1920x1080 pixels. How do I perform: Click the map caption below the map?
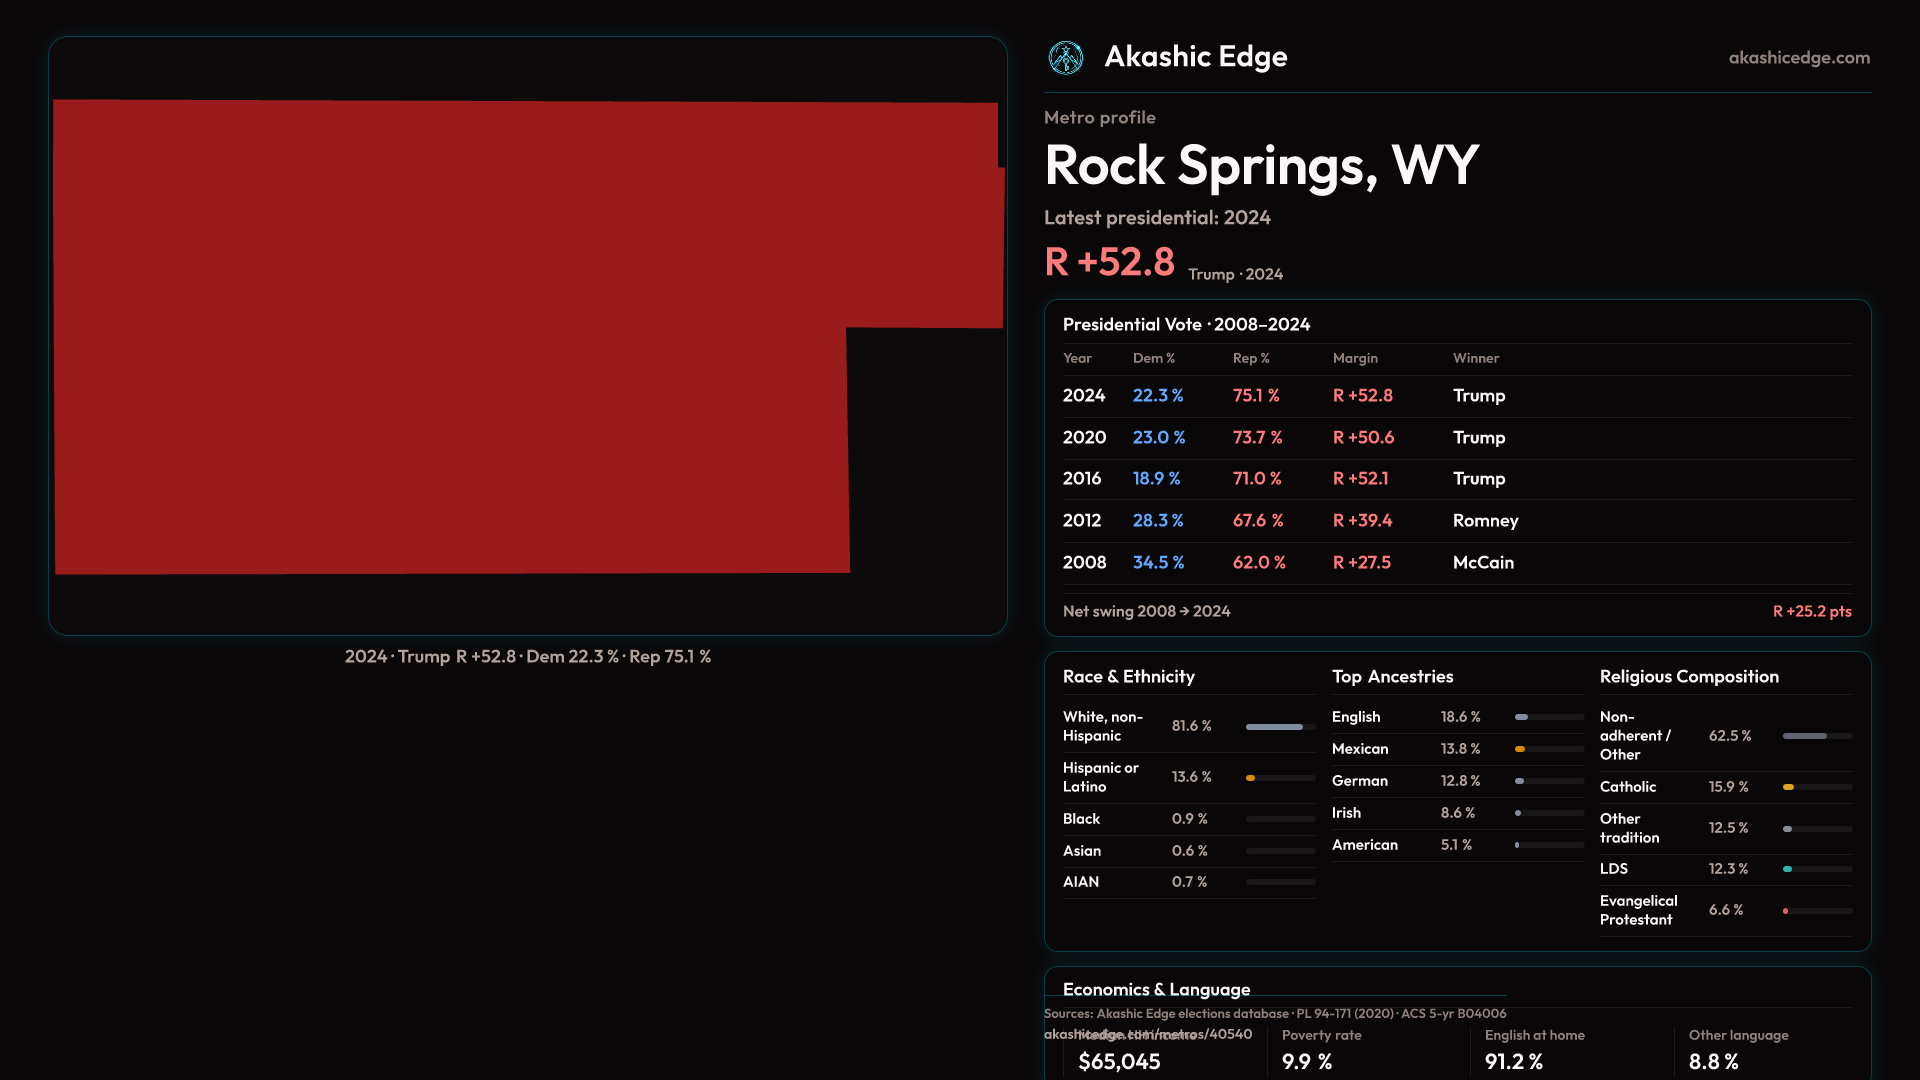click(527, 657)
